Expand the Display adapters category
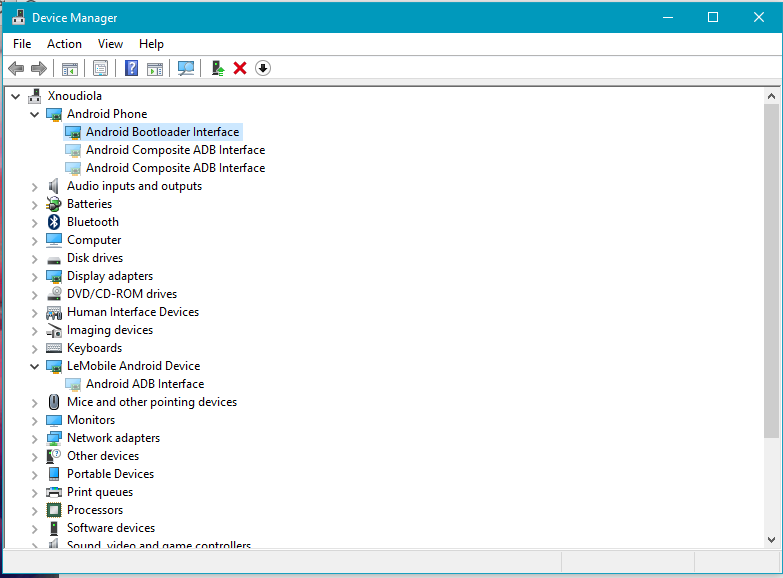 (x=35, y=276)
